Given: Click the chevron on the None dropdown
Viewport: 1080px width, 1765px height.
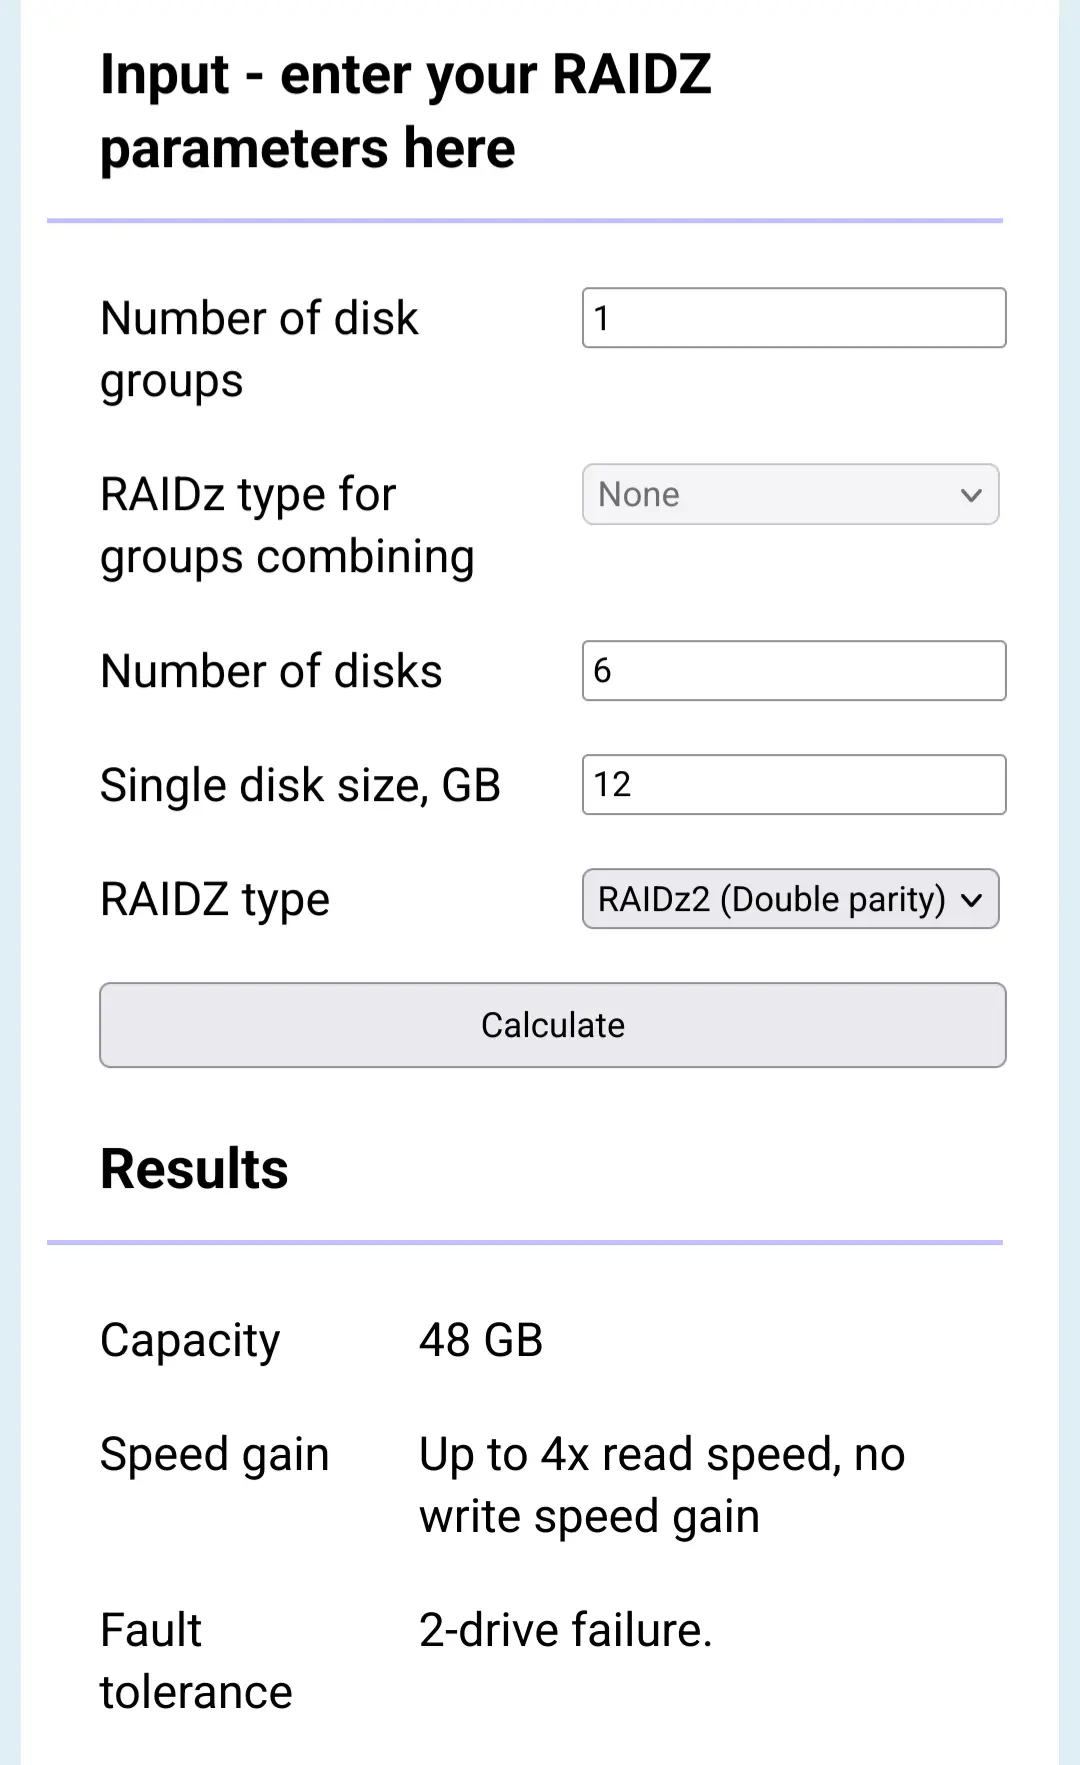Looking at the screenshot, I should tap(970, 495).
